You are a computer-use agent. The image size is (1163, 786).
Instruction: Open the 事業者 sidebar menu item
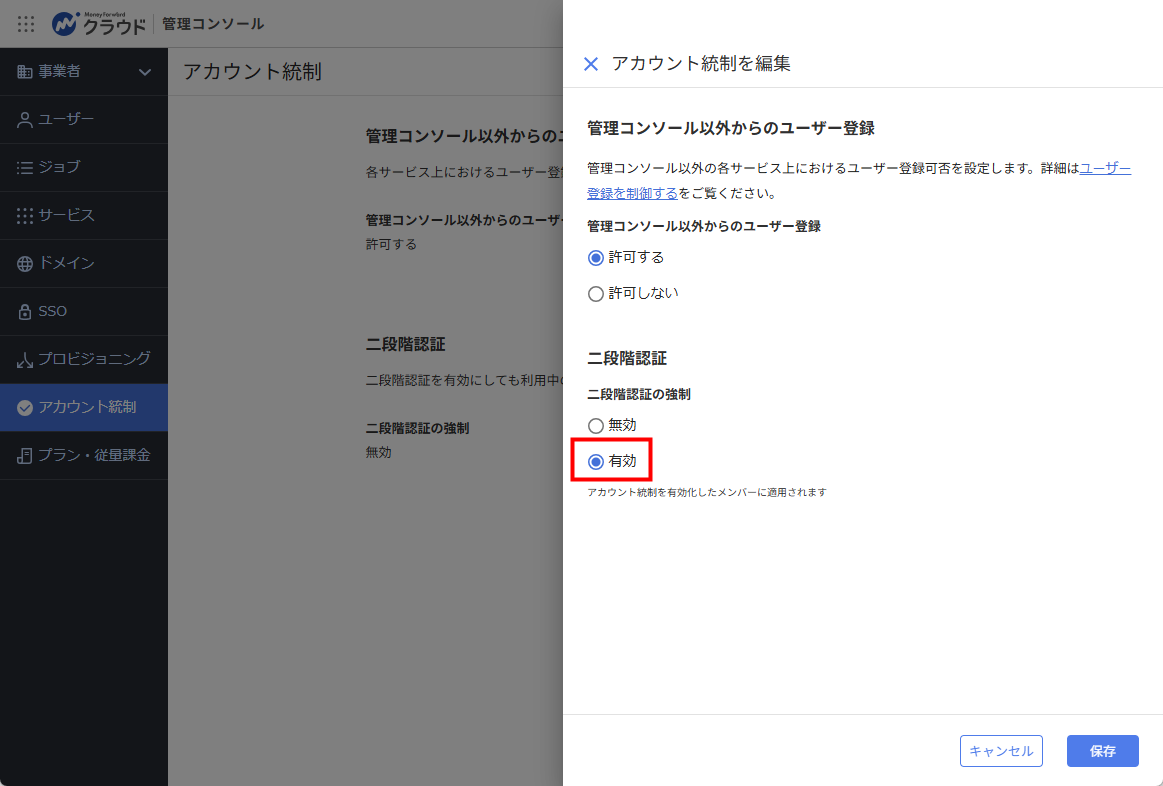[84, 72]
